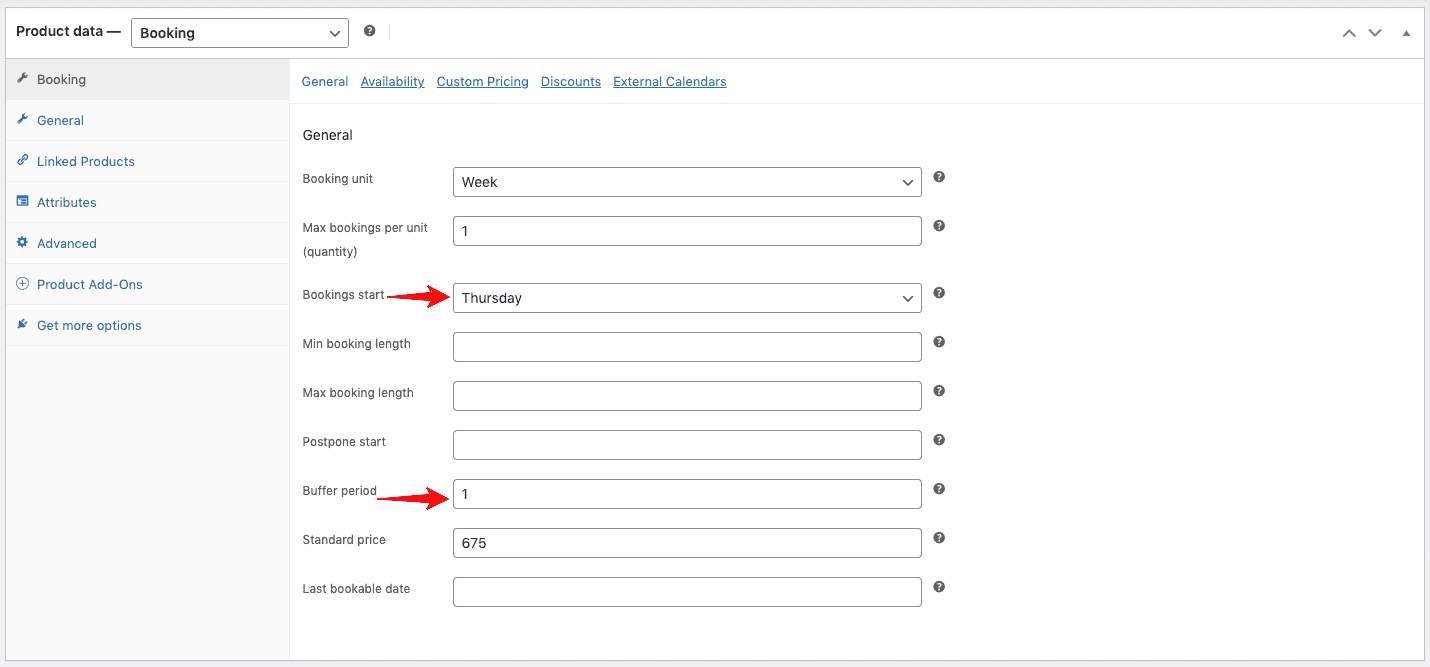1430x667 pixels.
Task: Click the gear icon beside Advanced
Action: pos(22,242)
